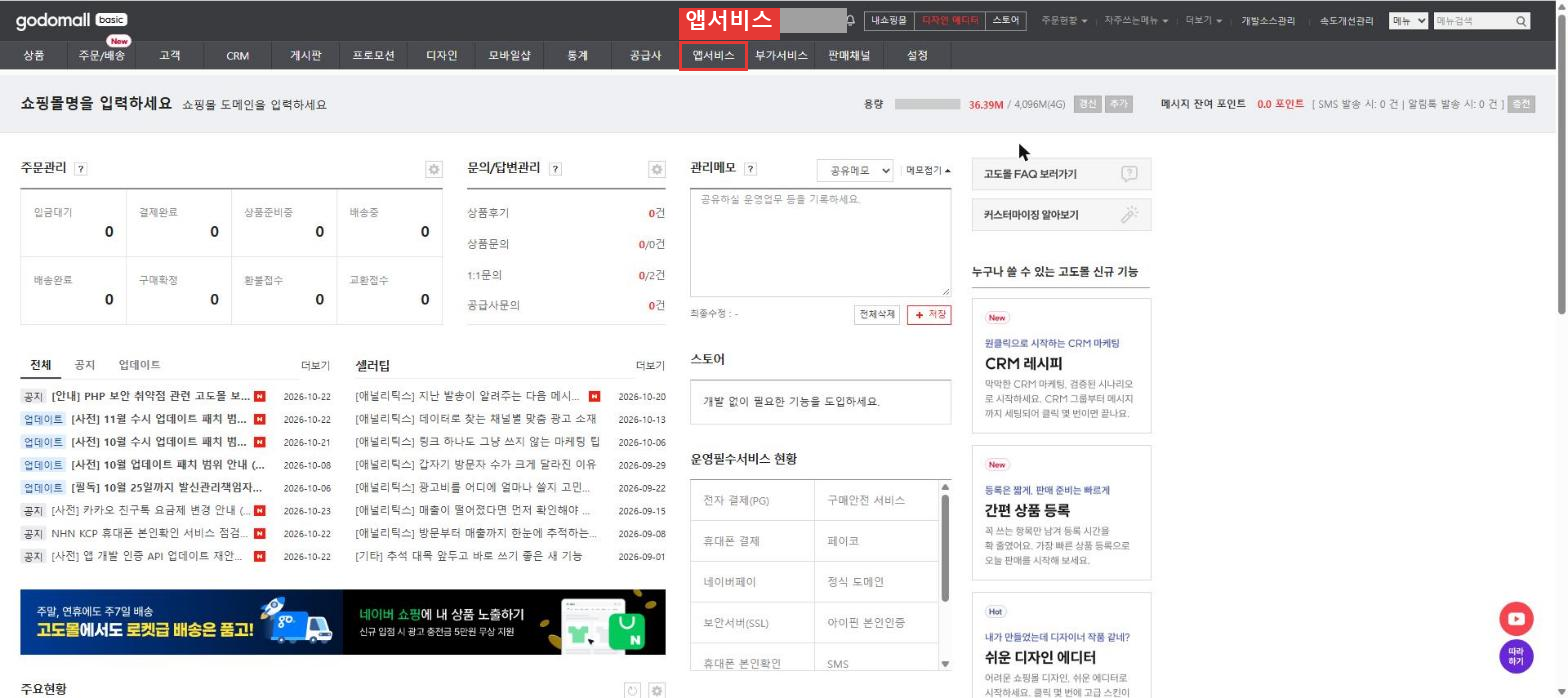Click the purple 따라하기 floating button
This screenshot has width=1568, height=698.
pos(1516,657)
